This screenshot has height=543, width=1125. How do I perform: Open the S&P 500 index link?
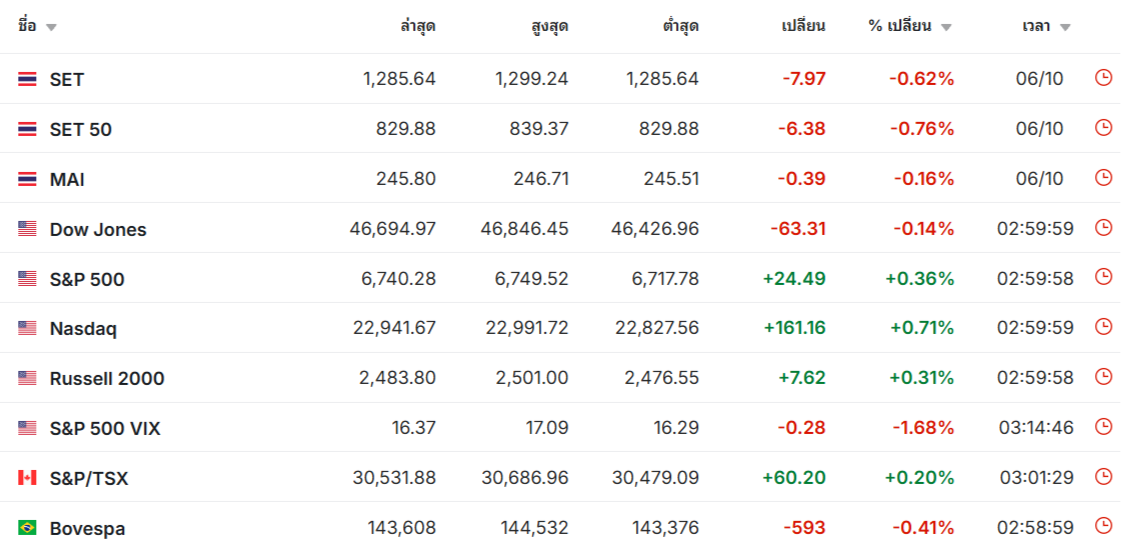click(87, 279)
